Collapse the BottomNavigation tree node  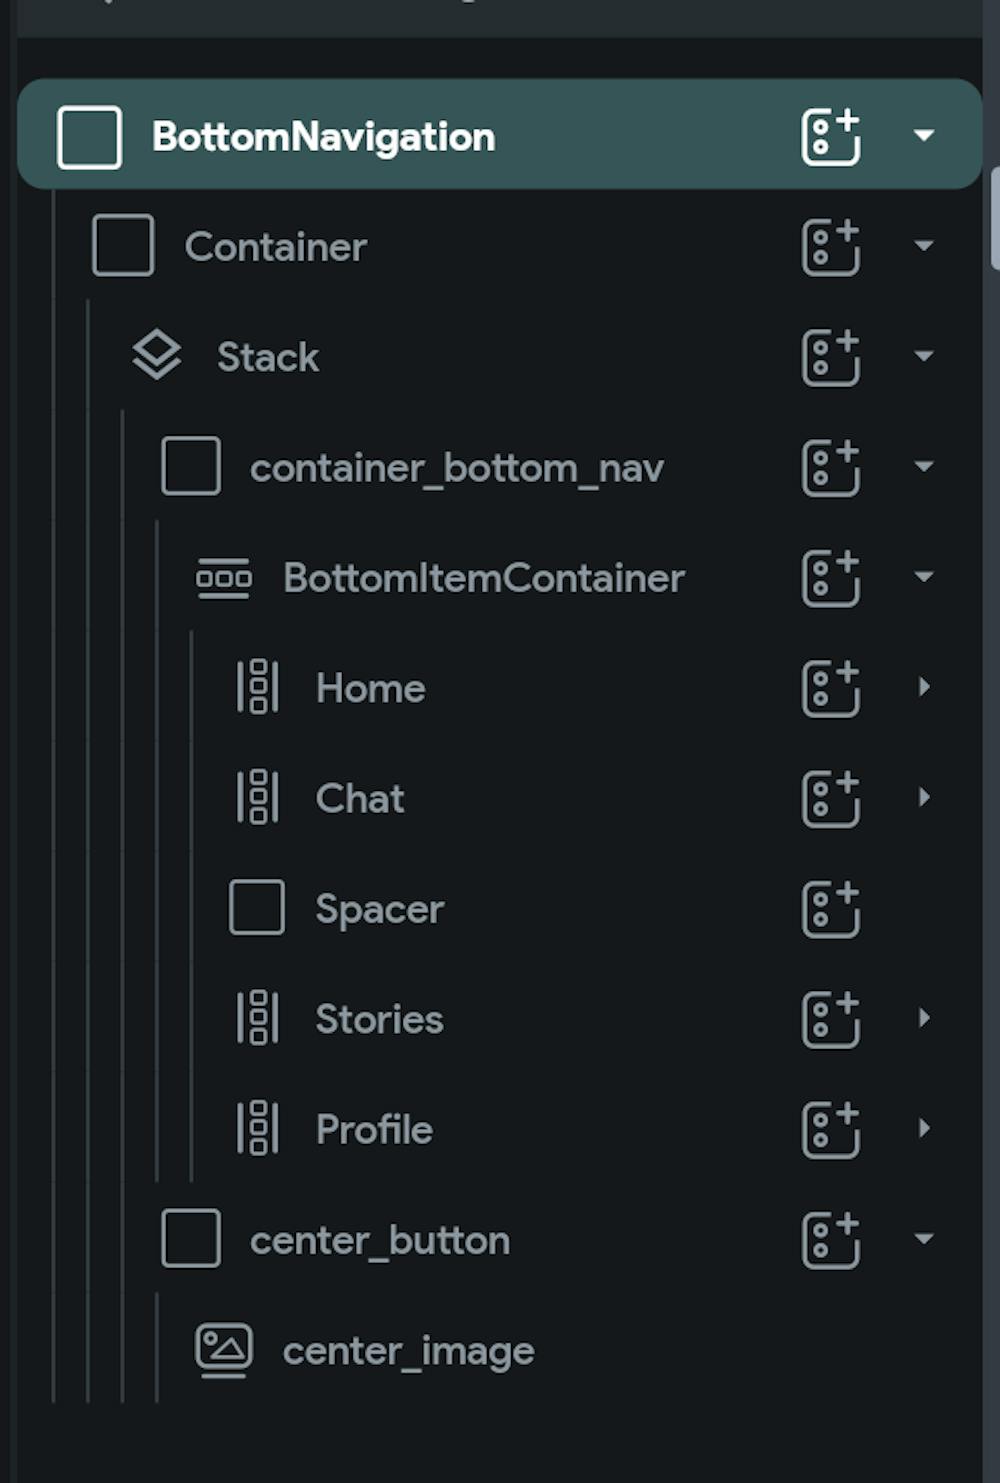click(x=924, y=135)
